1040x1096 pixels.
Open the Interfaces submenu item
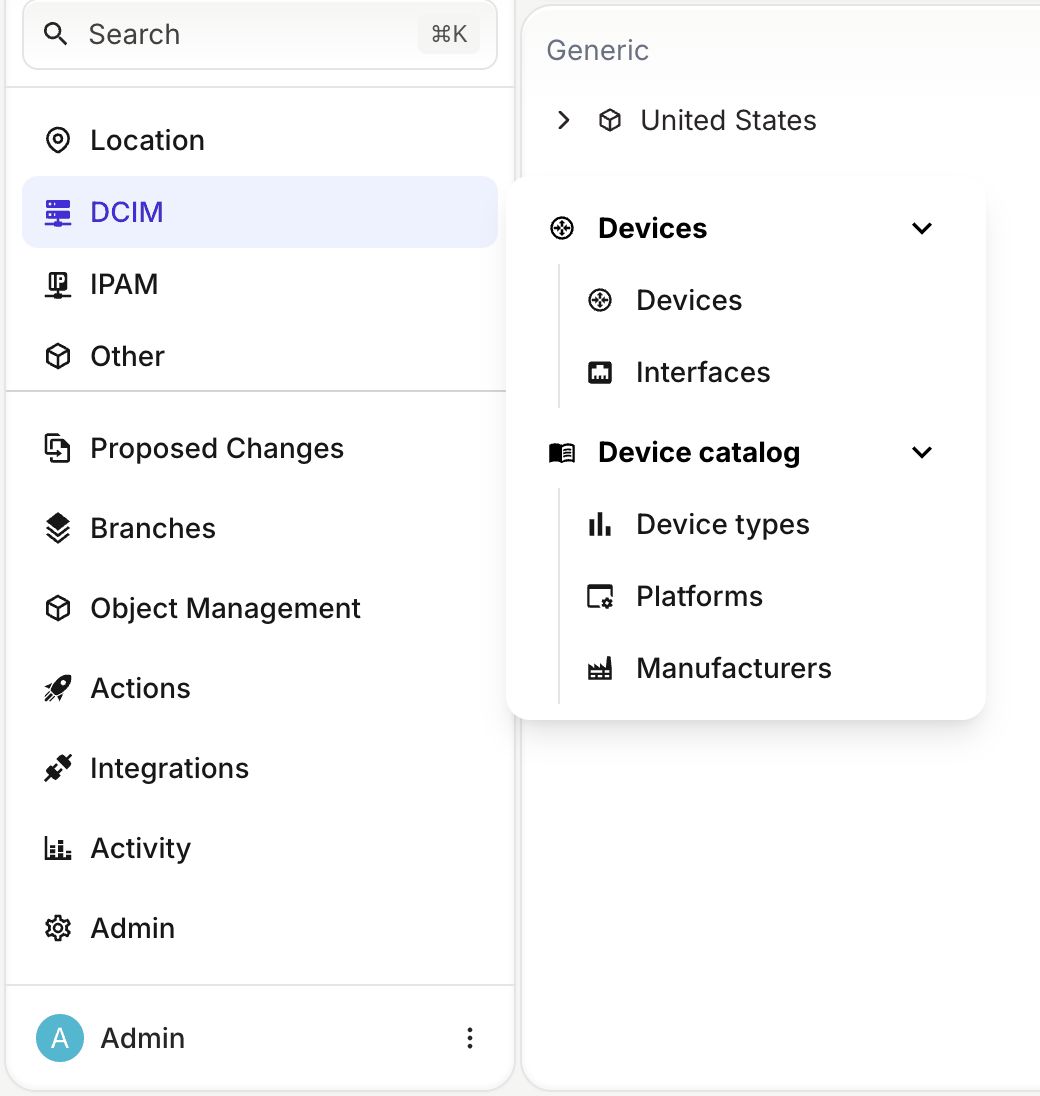703,373
